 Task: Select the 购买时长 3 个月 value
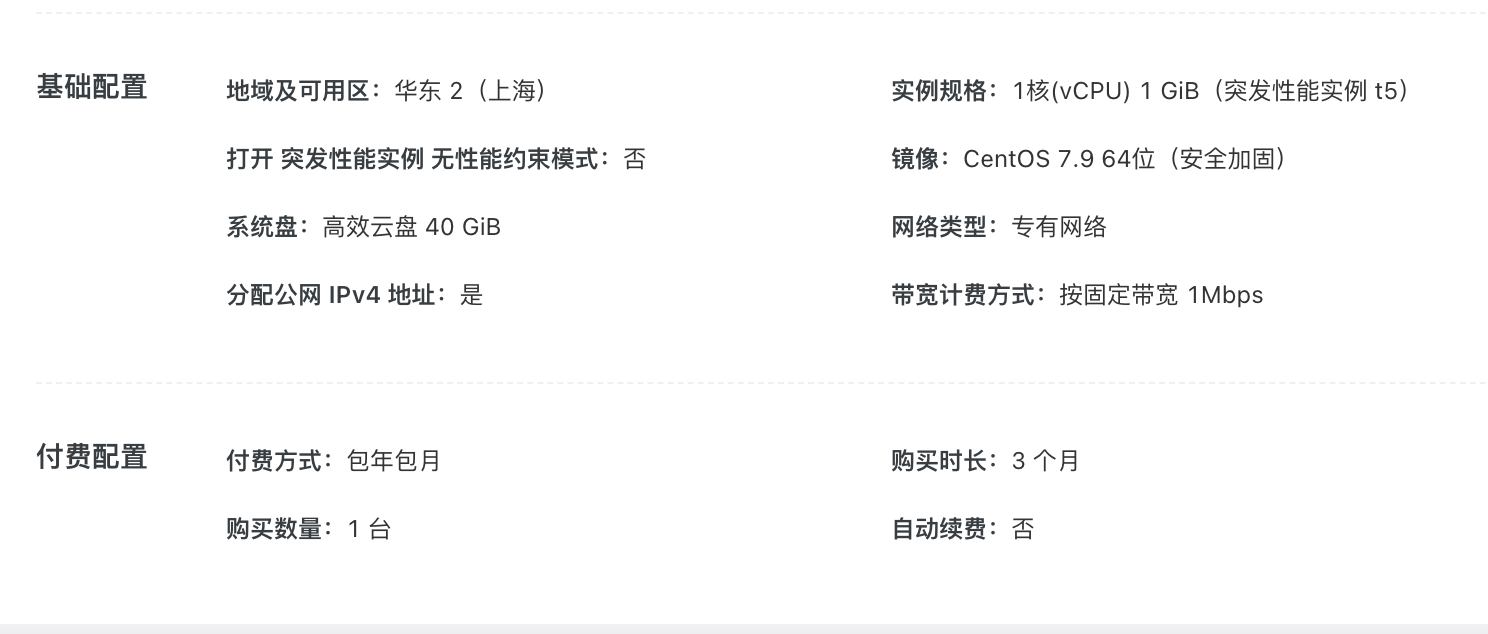pos(1046,461)
